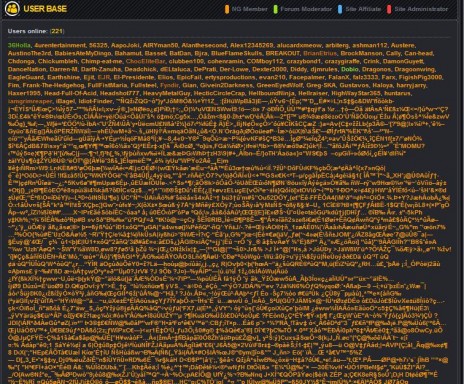
Task: Click the Fullsteel username
Action: pyautogui.click(x=143, y=85)
